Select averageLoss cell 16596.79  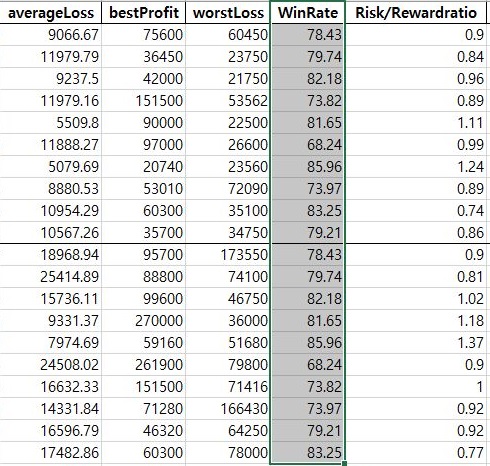pyautogui.click(x=51, y=431)
